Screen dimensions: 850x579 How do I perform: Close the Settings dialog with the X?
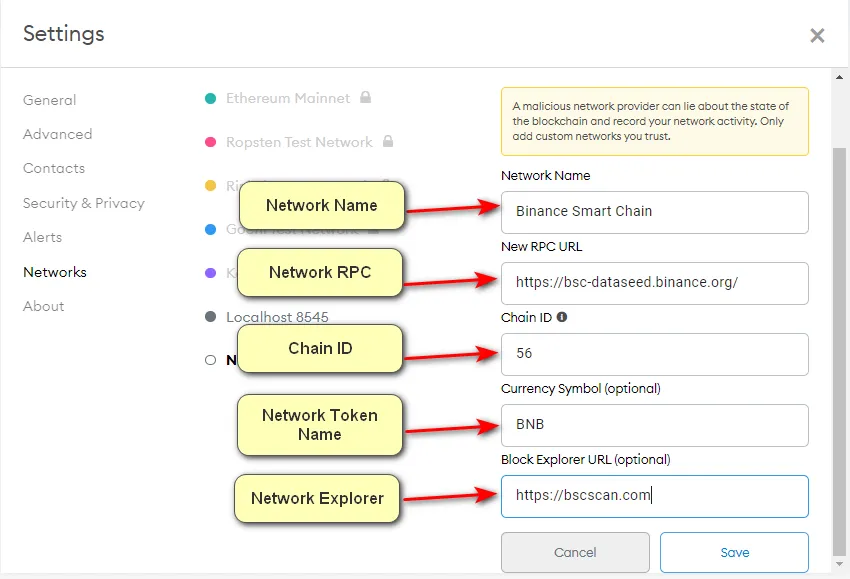[x=817, y=36]
